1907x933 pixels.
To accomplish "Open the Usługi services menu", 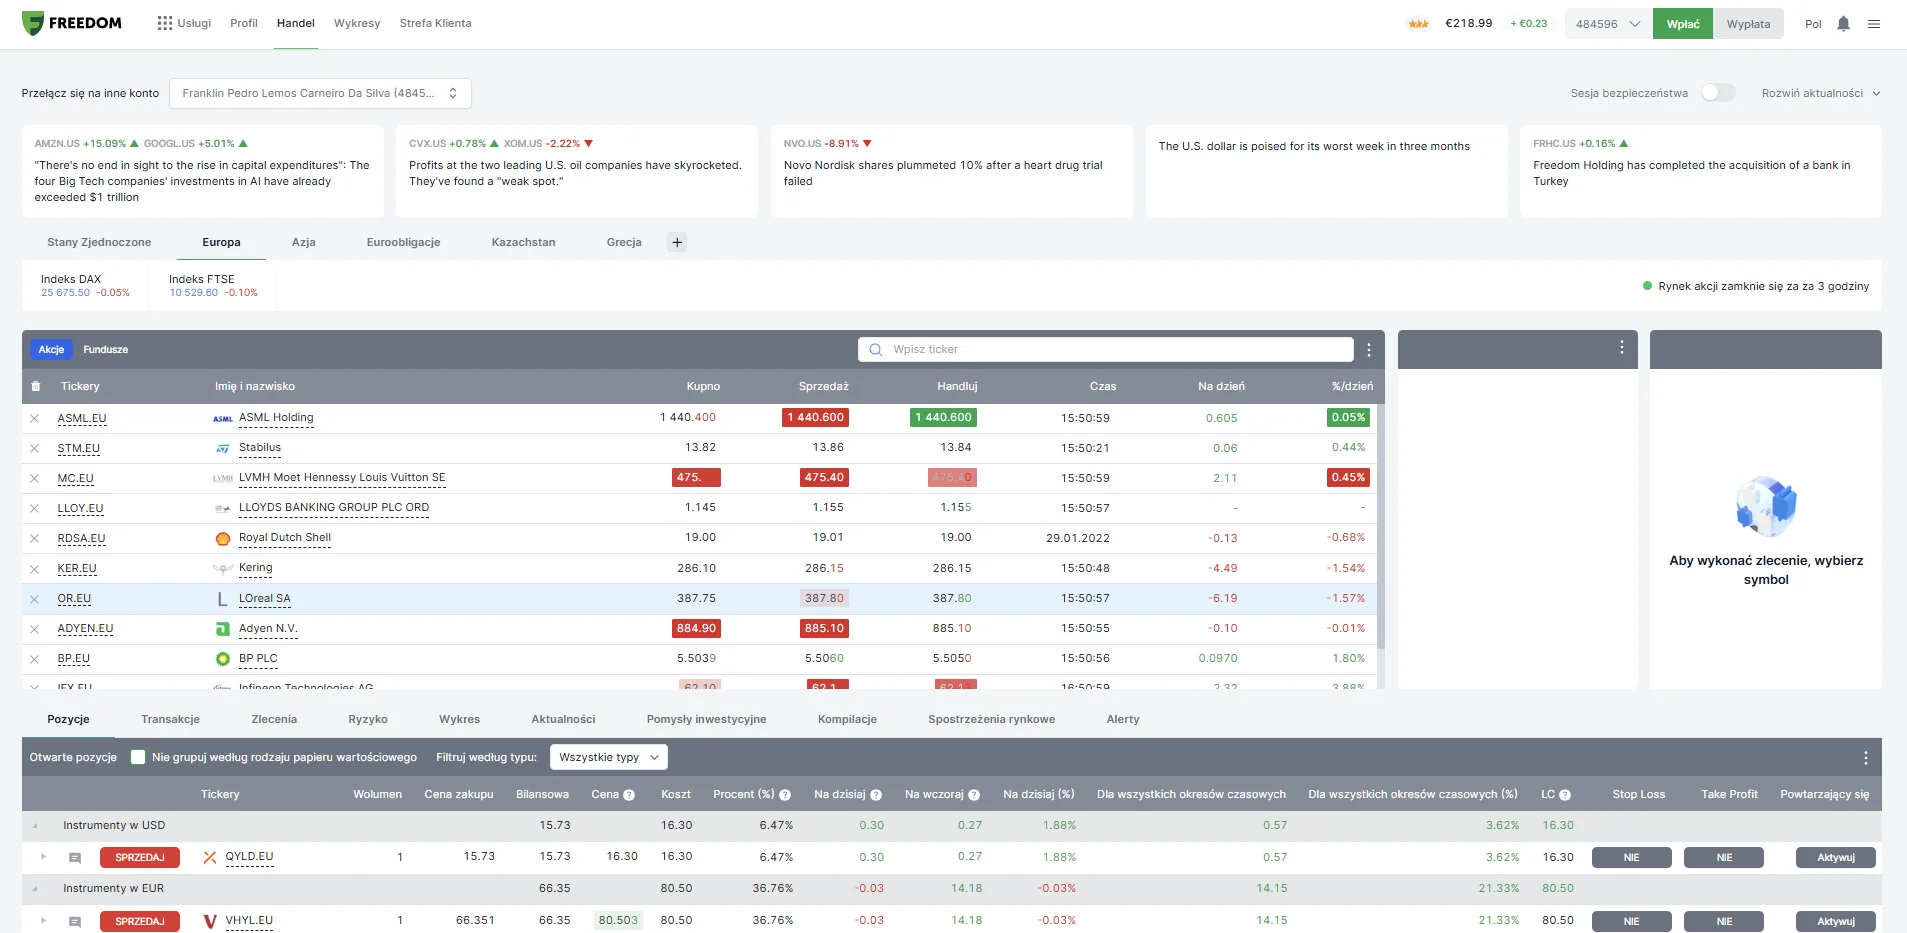I will (184, 23).
